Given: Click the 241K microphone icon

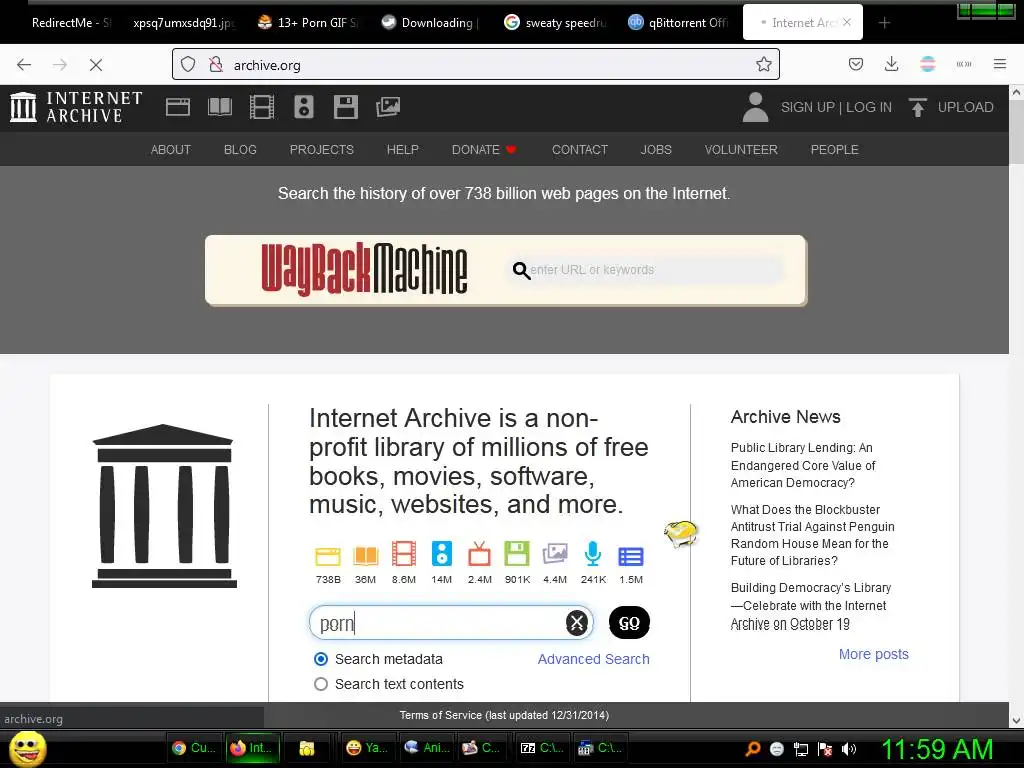Looking at the screenshot, I should [x=593, y=554].
